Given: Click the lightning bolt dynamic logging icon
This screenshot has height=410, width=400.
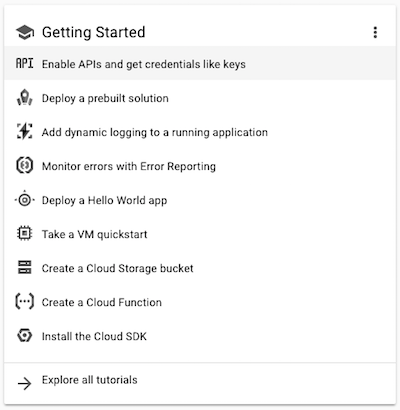Looking at the screenshot, I should pyautogui.click(x=25, y=131).
